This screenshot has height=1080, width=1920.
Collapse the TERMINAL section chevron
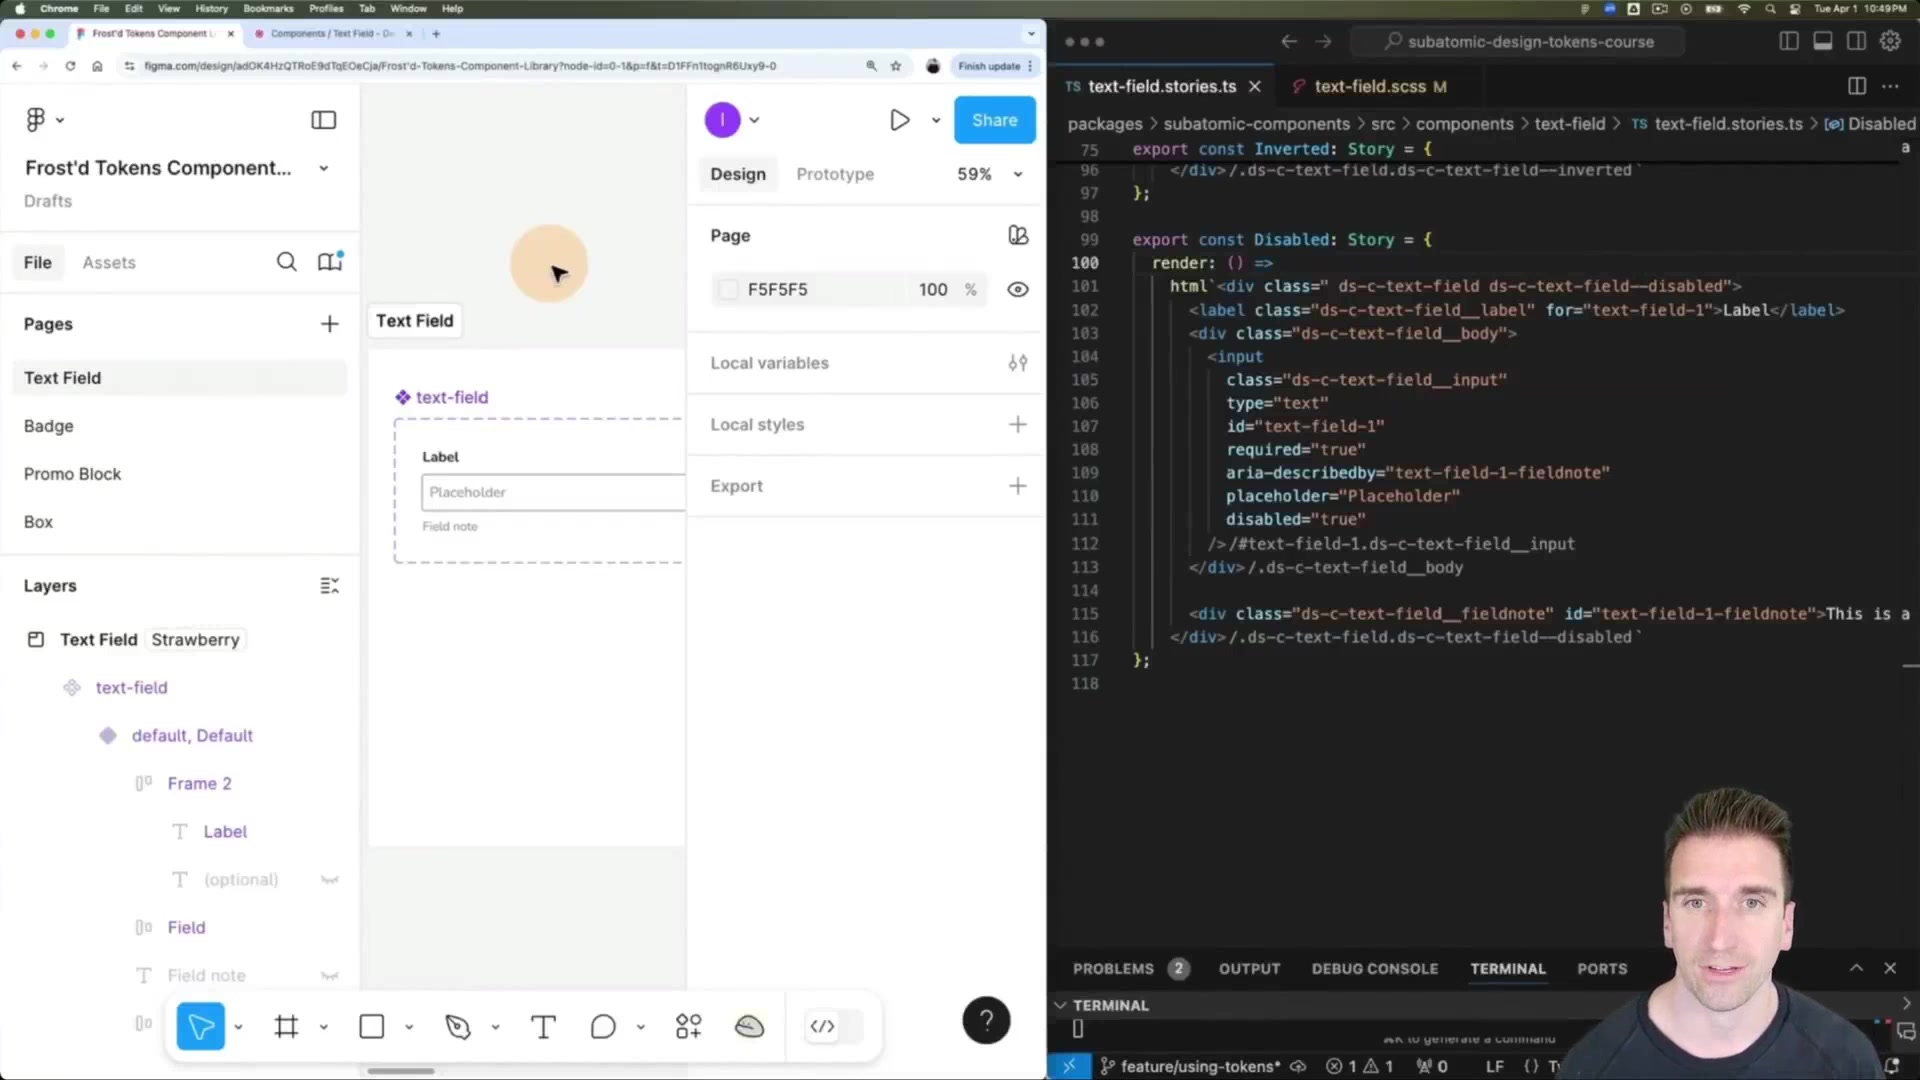(1060, 1005)
